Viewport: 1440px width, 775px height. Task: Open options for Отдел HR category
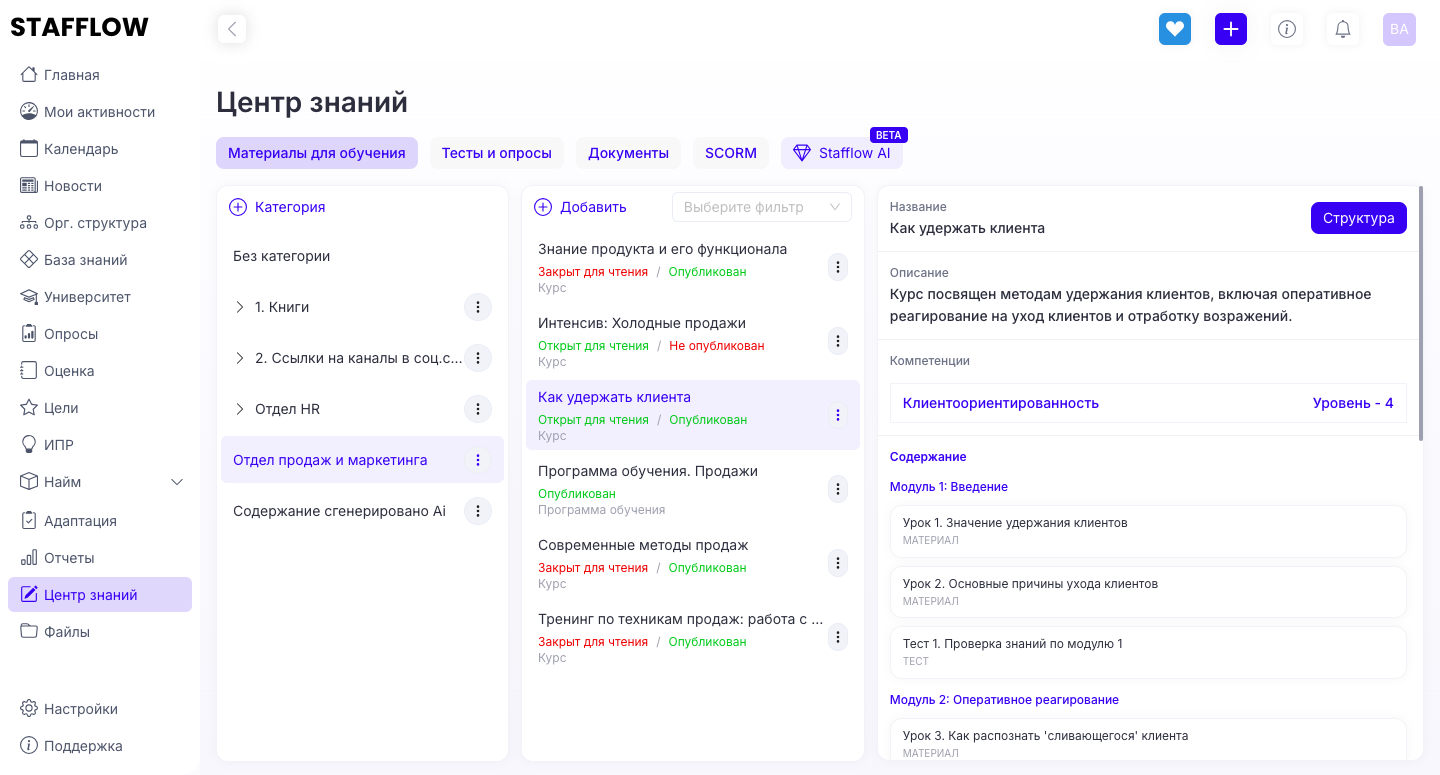coord(478,409)
